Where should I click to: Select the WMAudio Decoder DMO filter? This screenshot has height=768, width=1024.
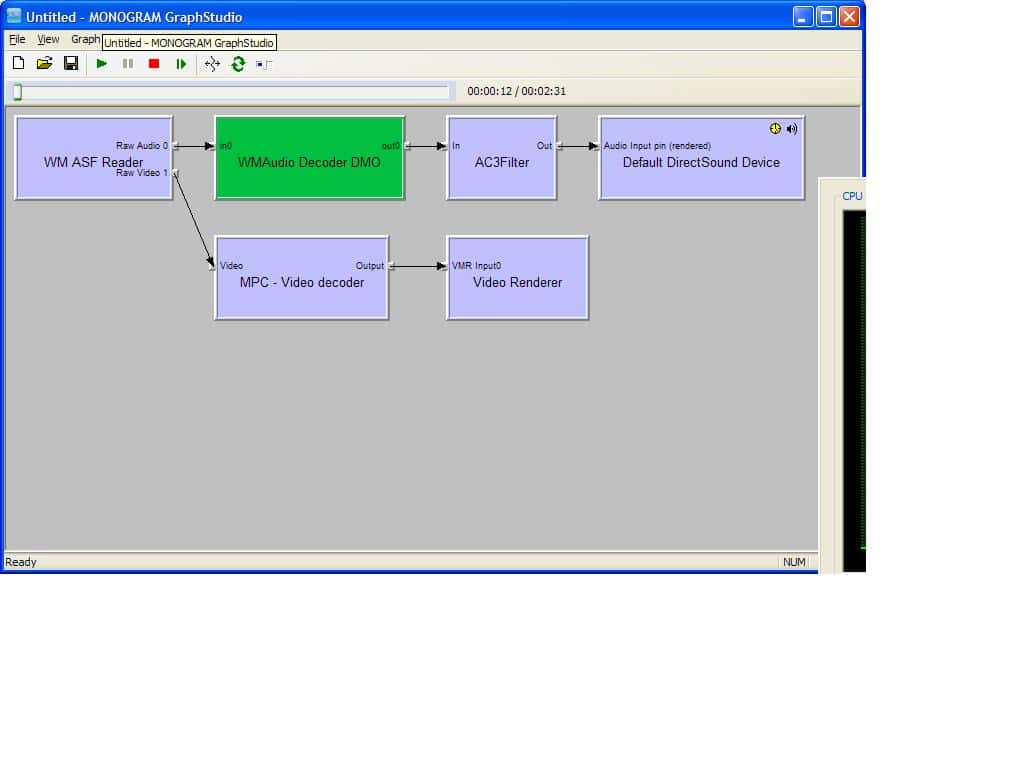click(x=310, y=158)
